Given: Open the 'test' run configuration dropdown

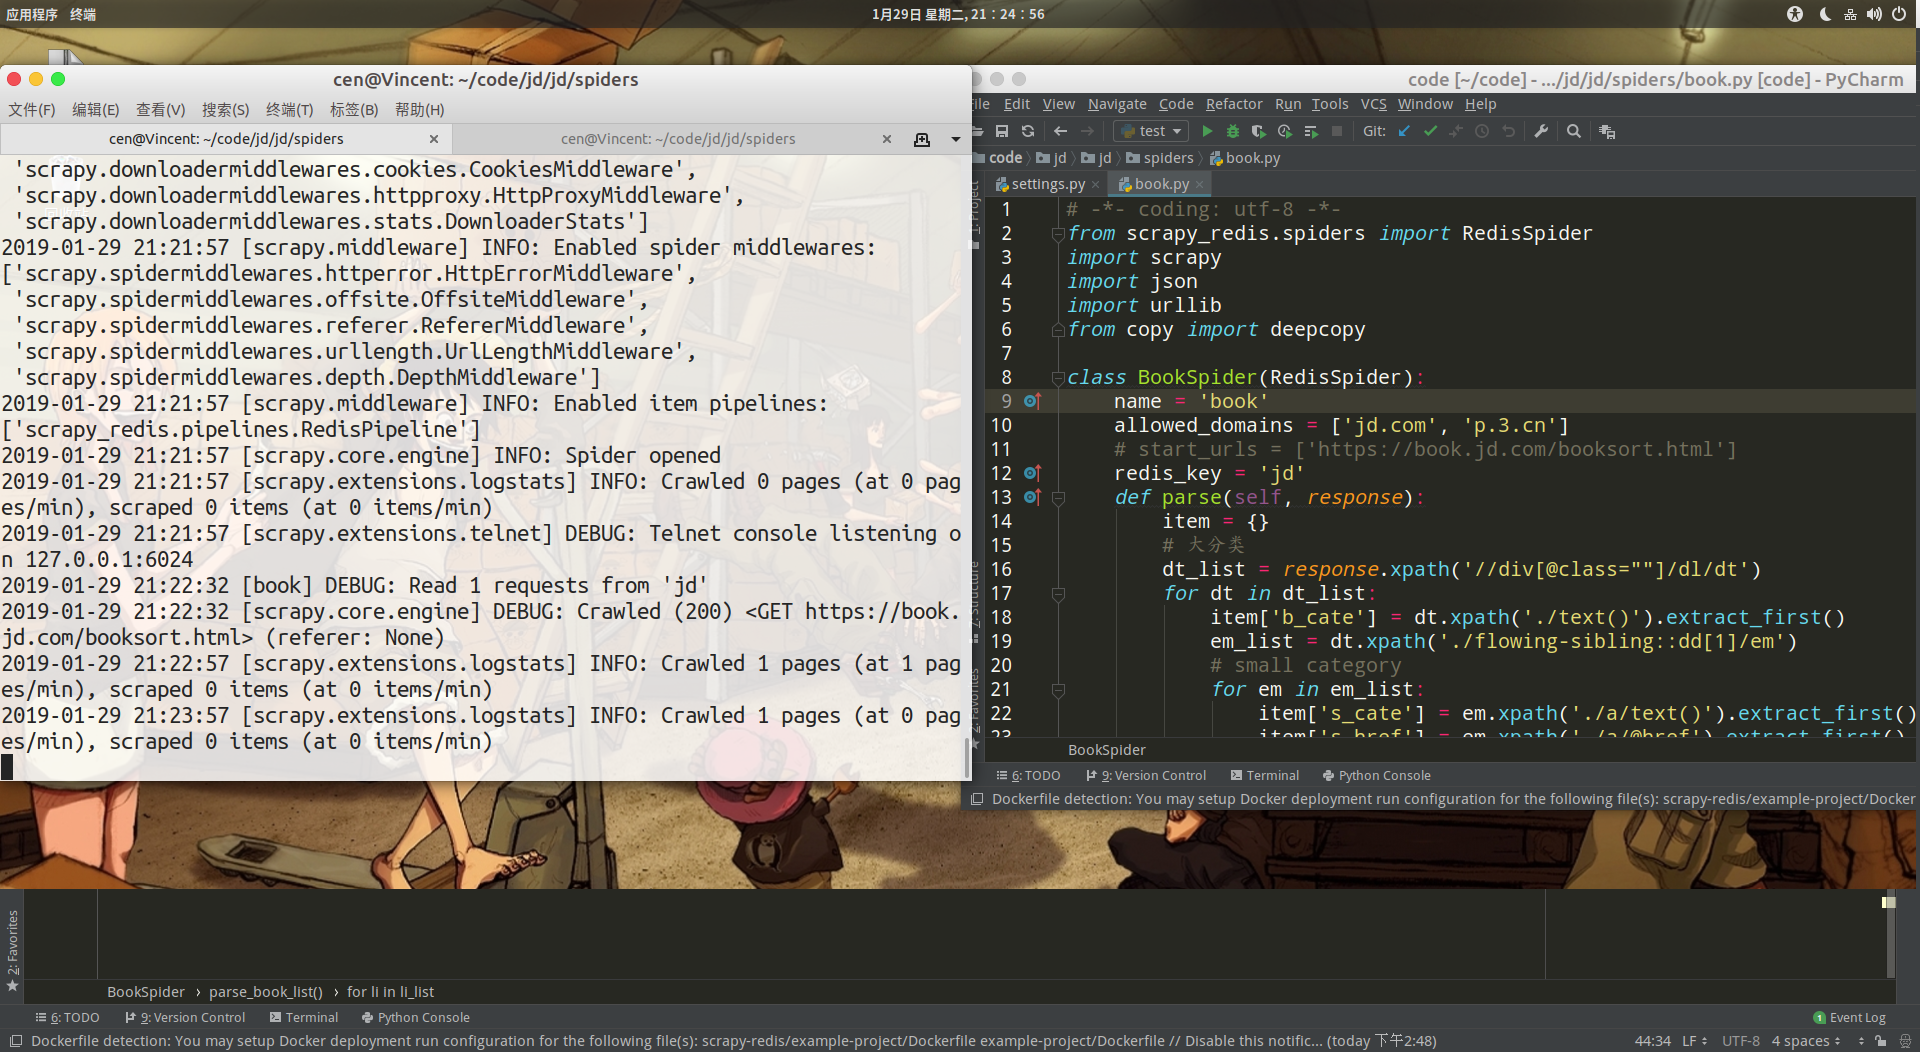Looking at the screenshot, I should click(x=1151, y=131).
